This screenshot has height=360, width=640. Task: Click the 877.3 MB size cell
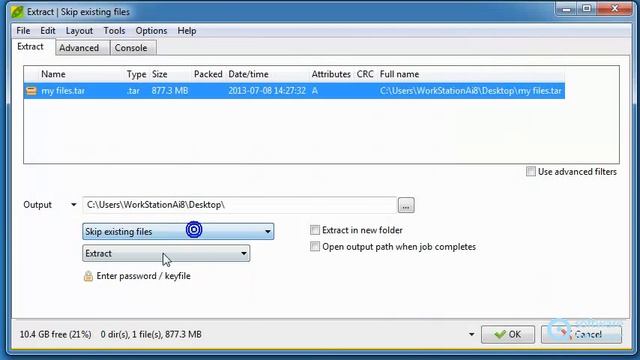[170, 91]
